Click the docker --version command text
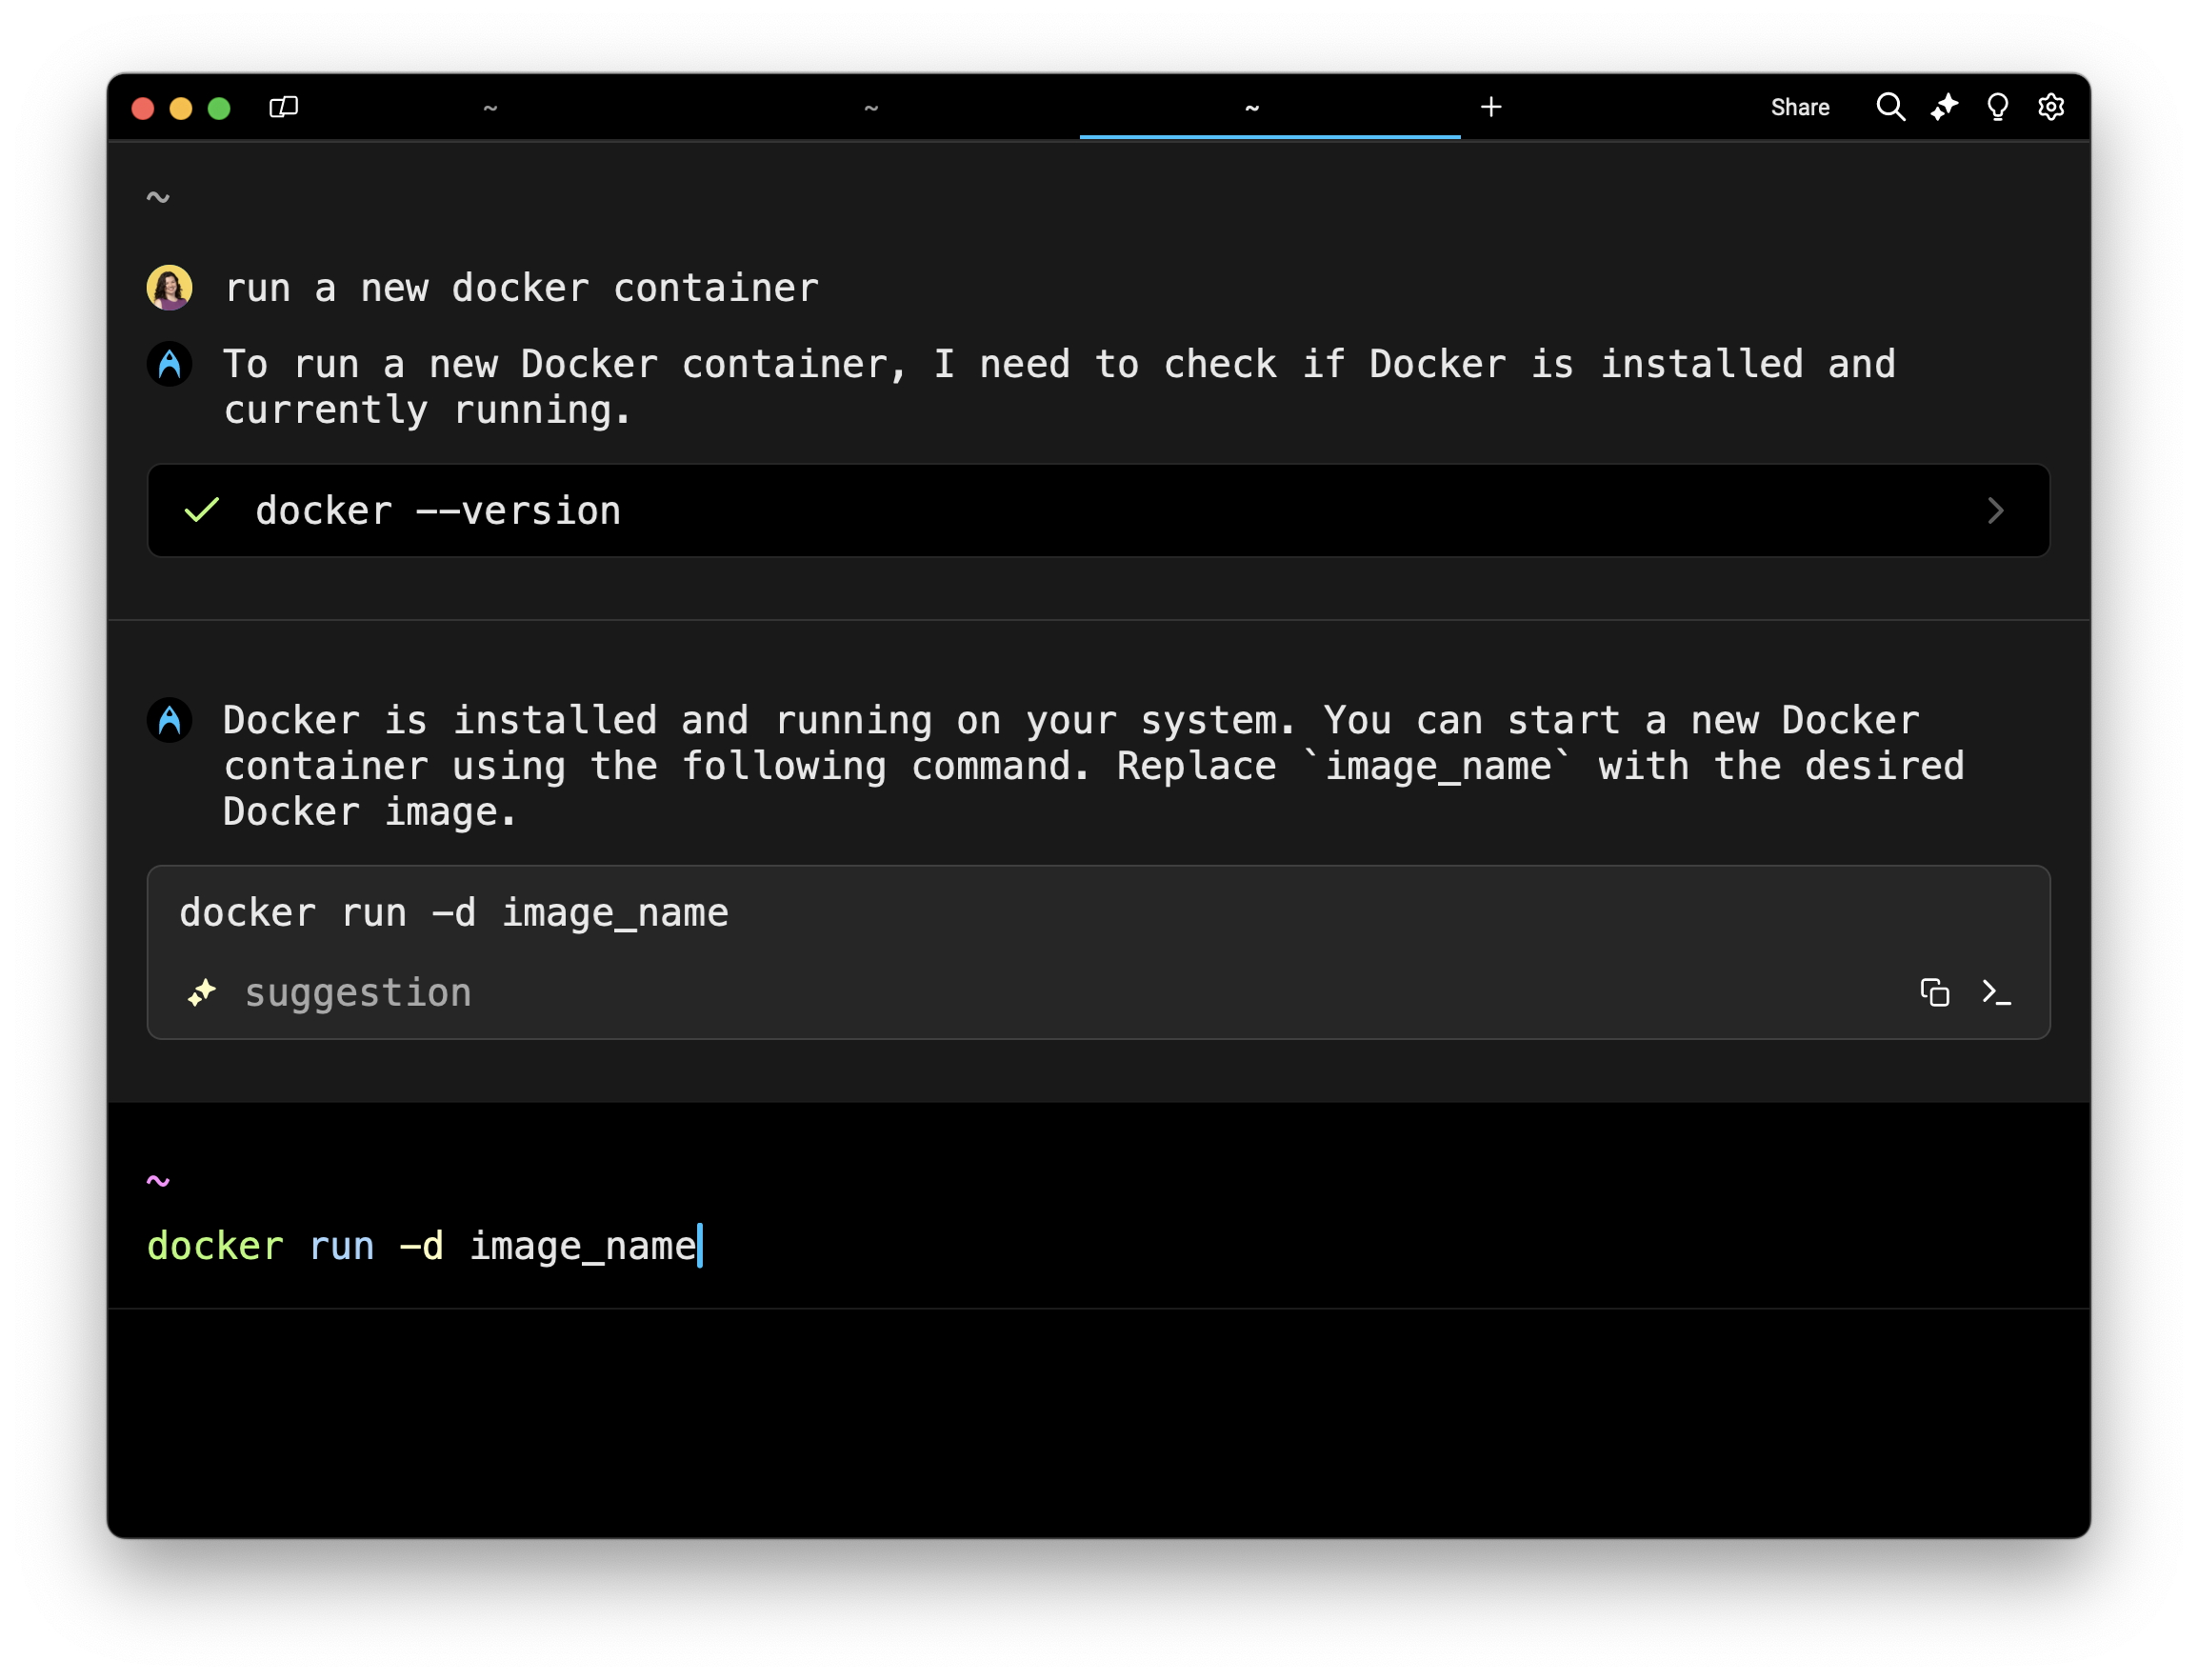The height and width of the screenshot is (1680, 2198). click(438, 510)
